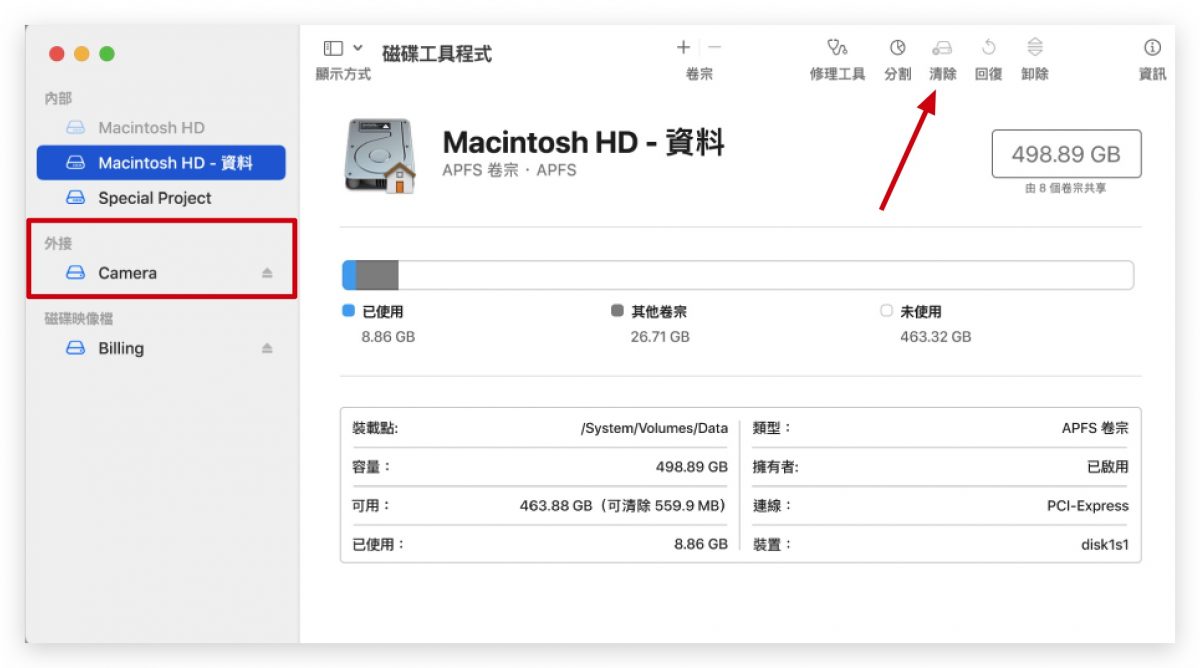The width and height of the screenshot is (1200, 668).
Task: Click the 磁碟映像檔 section header
Action: [x=79, y=318]
